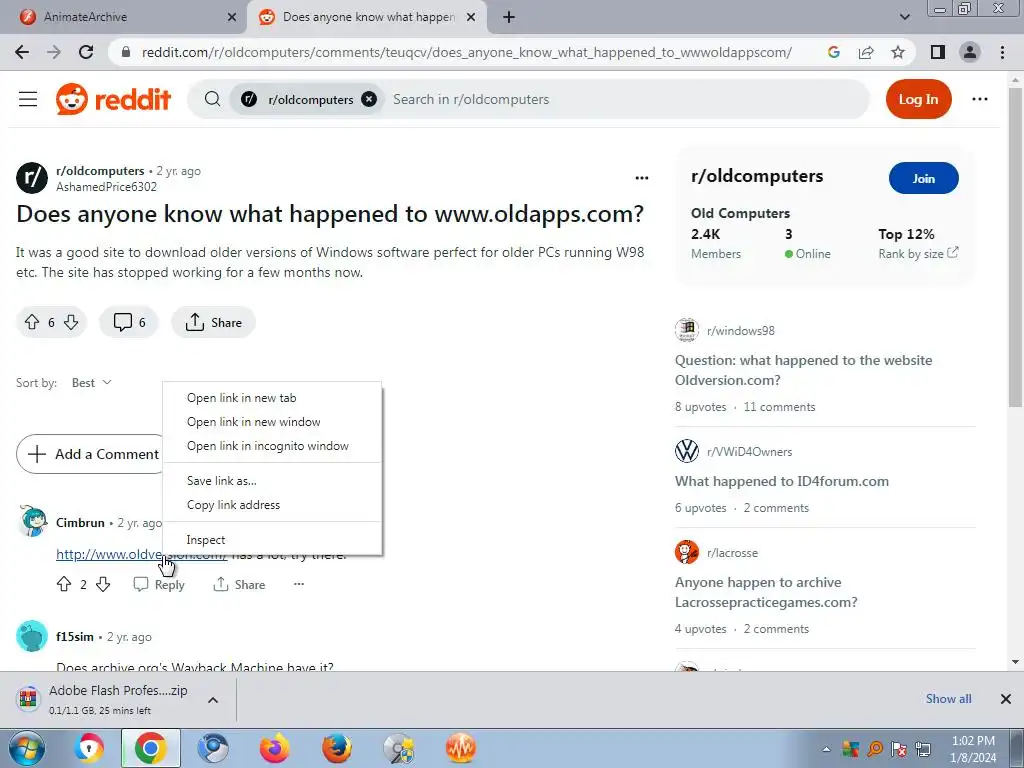
Task: Remove the r/oldcomputers search filter
Action: click(369, 99)
